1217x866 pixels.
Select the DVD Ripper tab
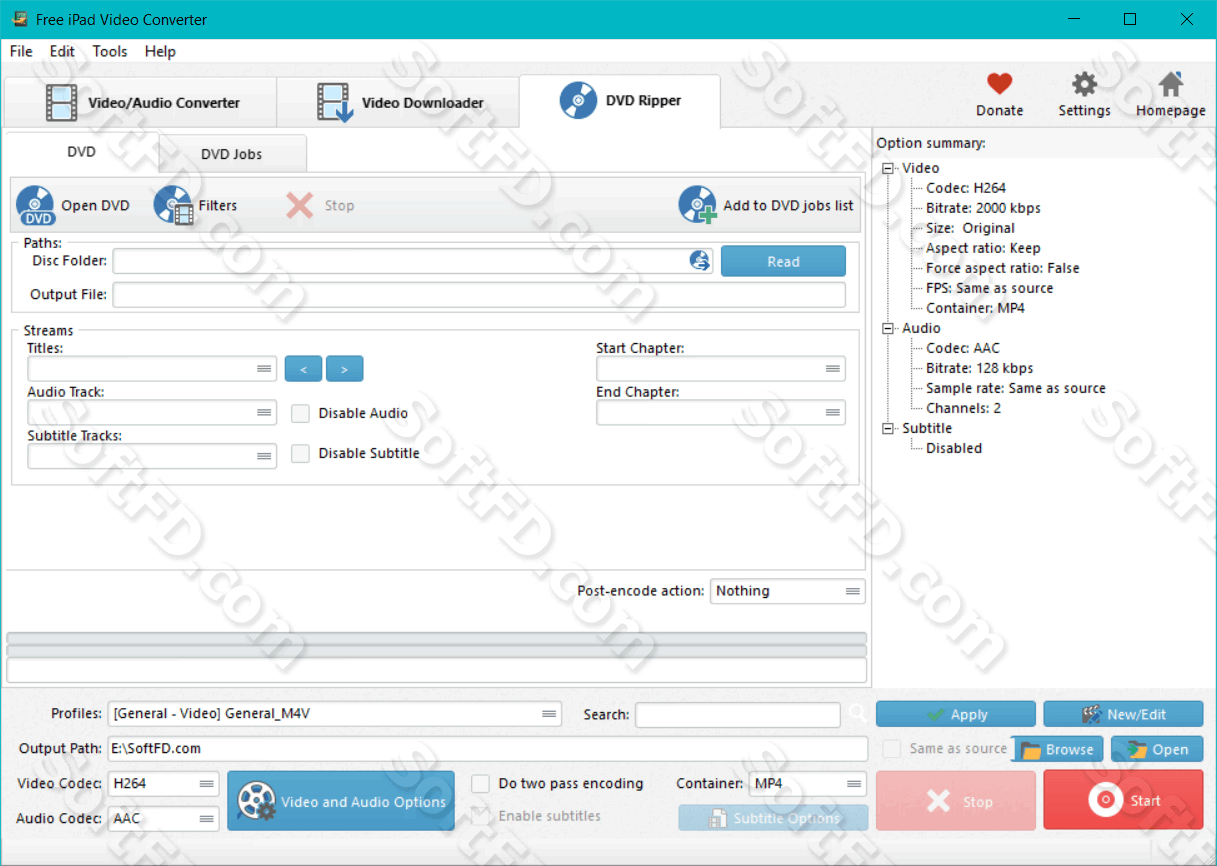click(x=620, y=101)
